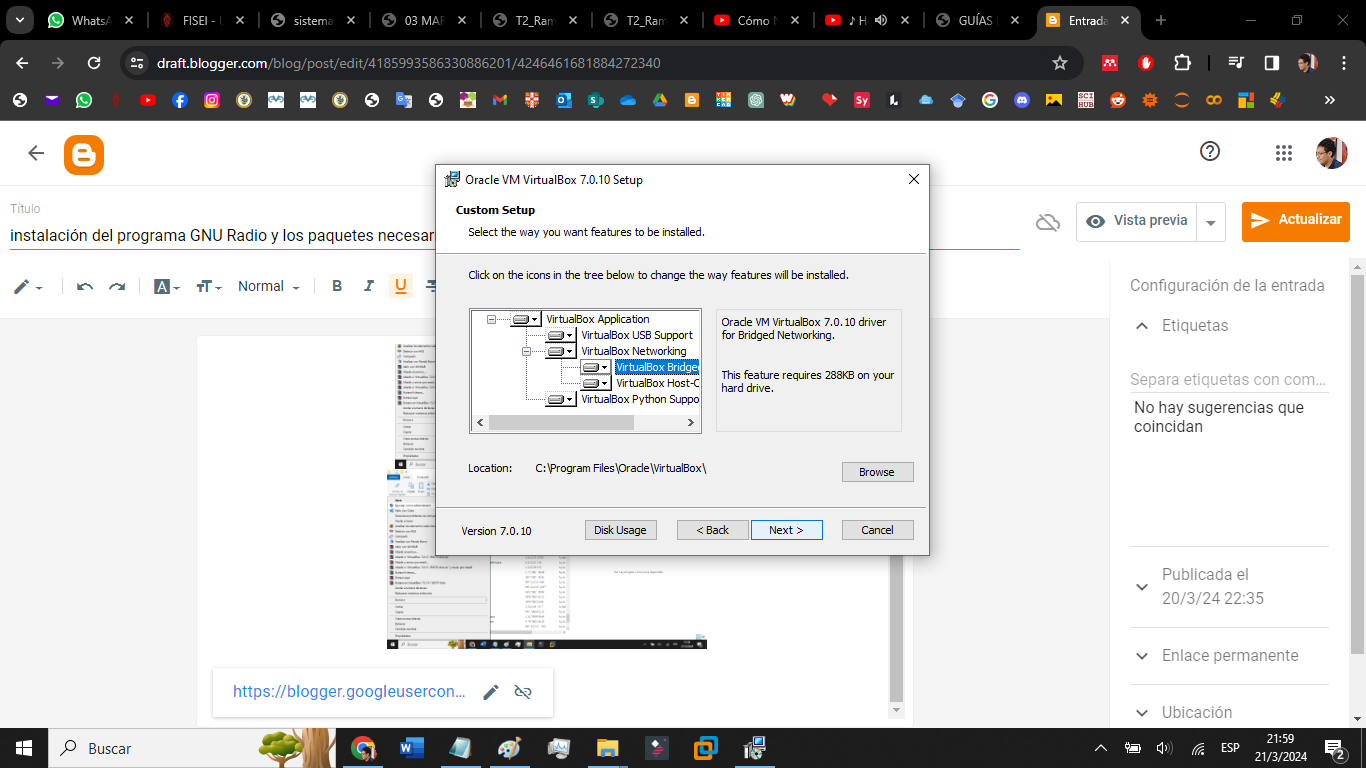Click the redo icon in editor toolbar
The image size is (1366, 768).
pyautogui.click(x=117, y=287)
